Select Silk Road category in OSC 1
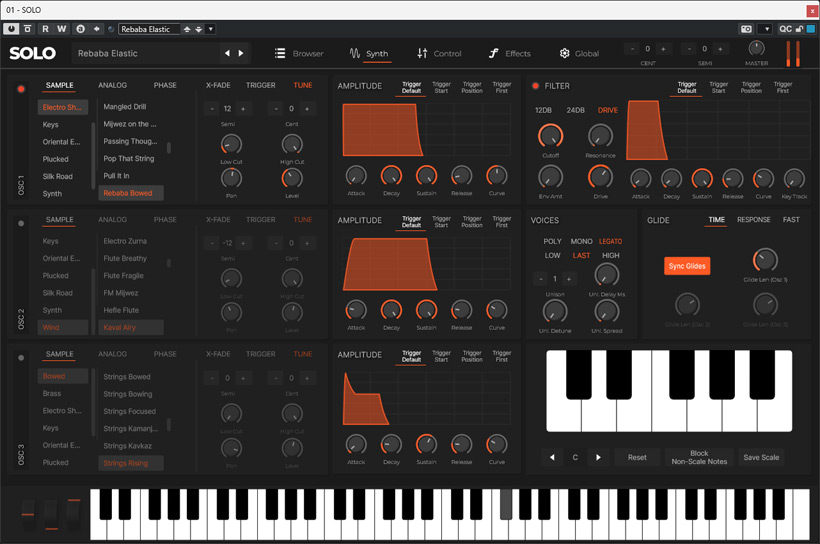820x544 pixels. (x=58, y=176)
